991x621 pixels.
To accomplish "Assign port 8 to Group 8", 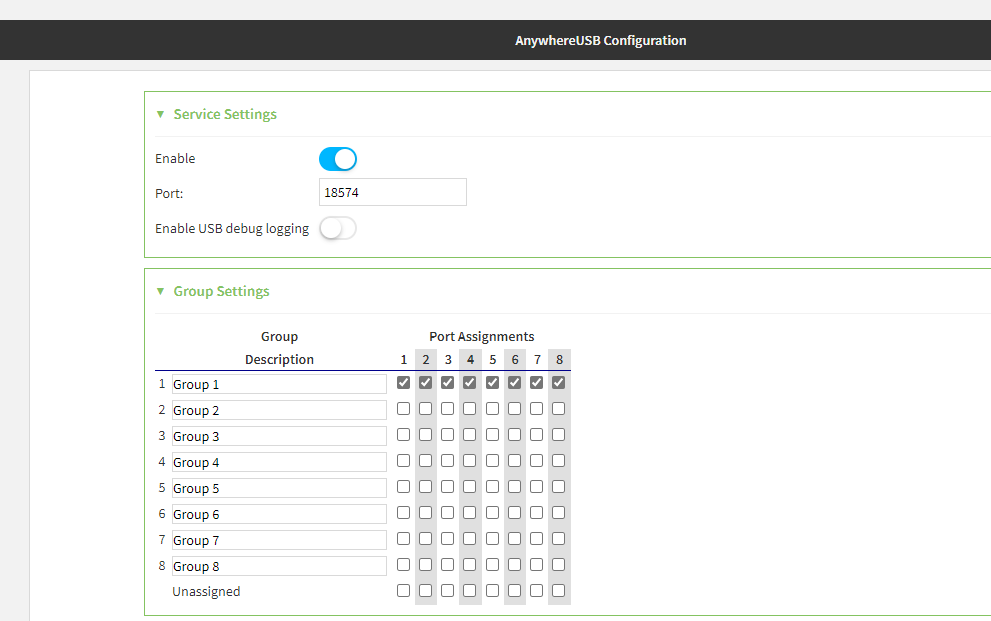I will (x=559, y=564).
